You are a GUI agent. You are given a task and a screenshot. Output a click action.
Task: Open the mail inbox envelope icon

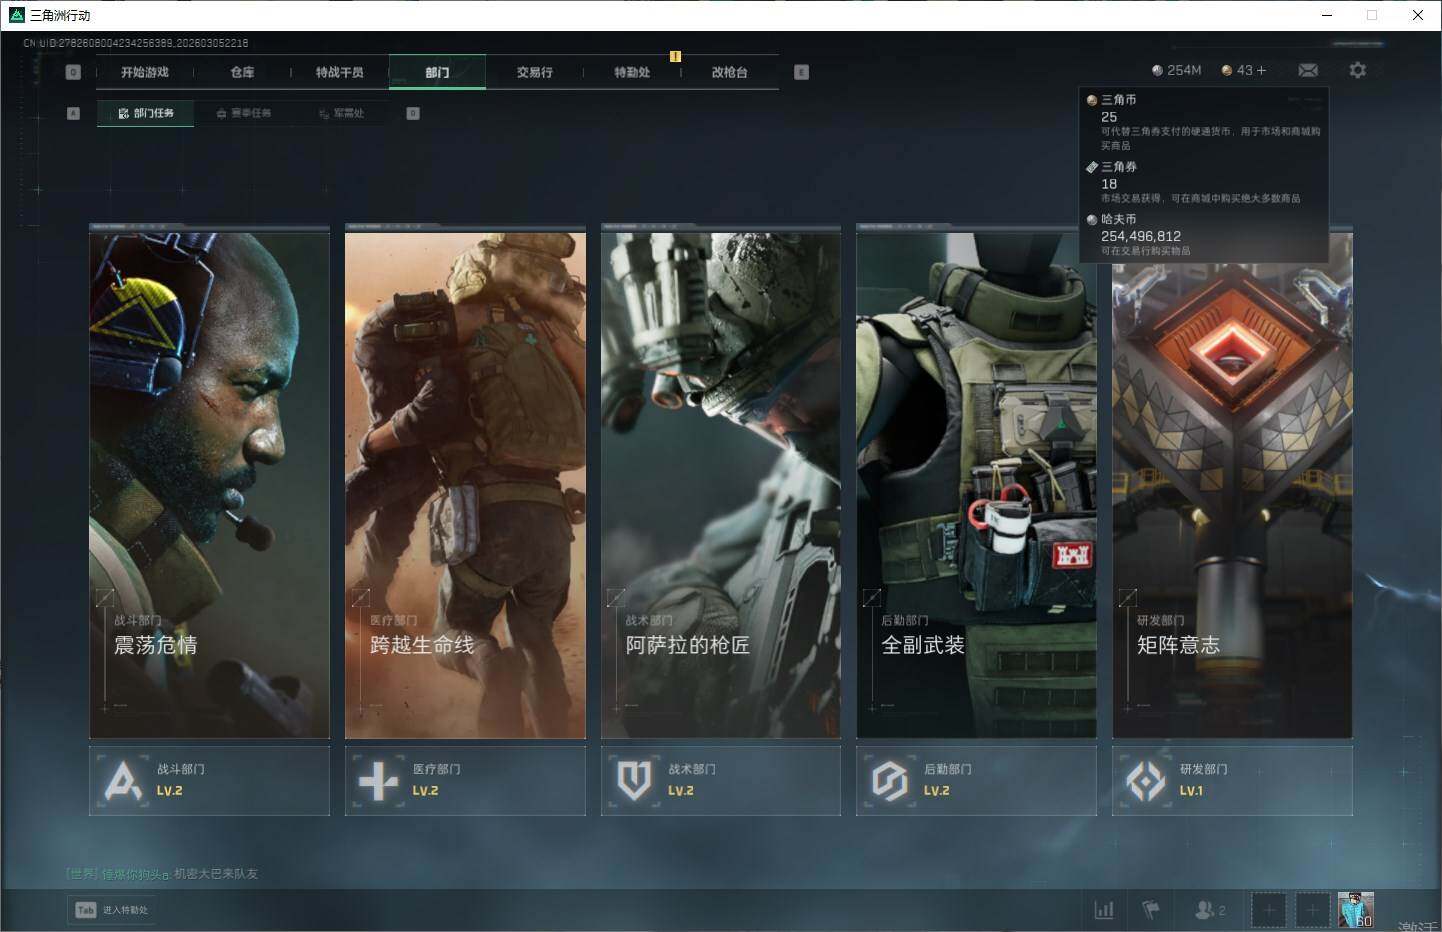(x=1307, y=70)
